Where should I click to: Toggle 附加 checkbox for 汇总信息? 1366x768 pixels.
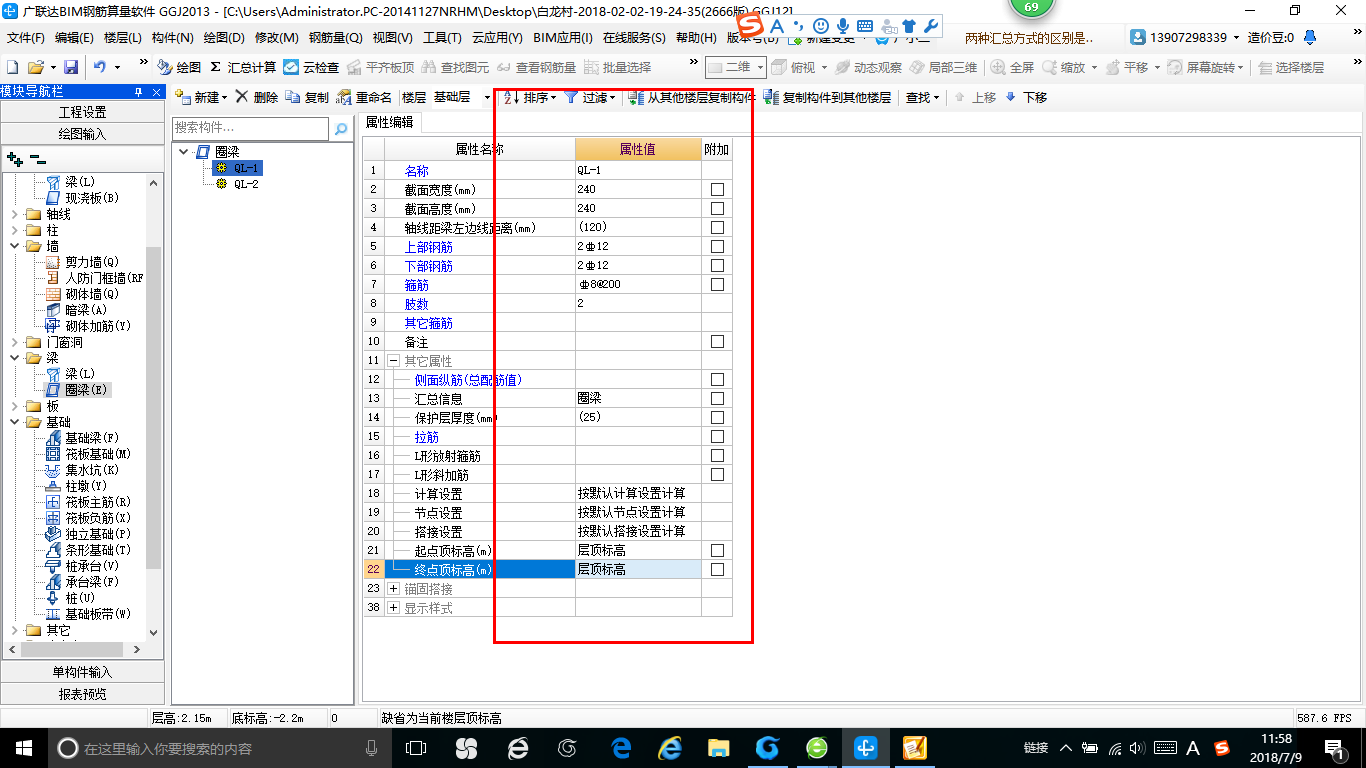click(x=717, y=399)
